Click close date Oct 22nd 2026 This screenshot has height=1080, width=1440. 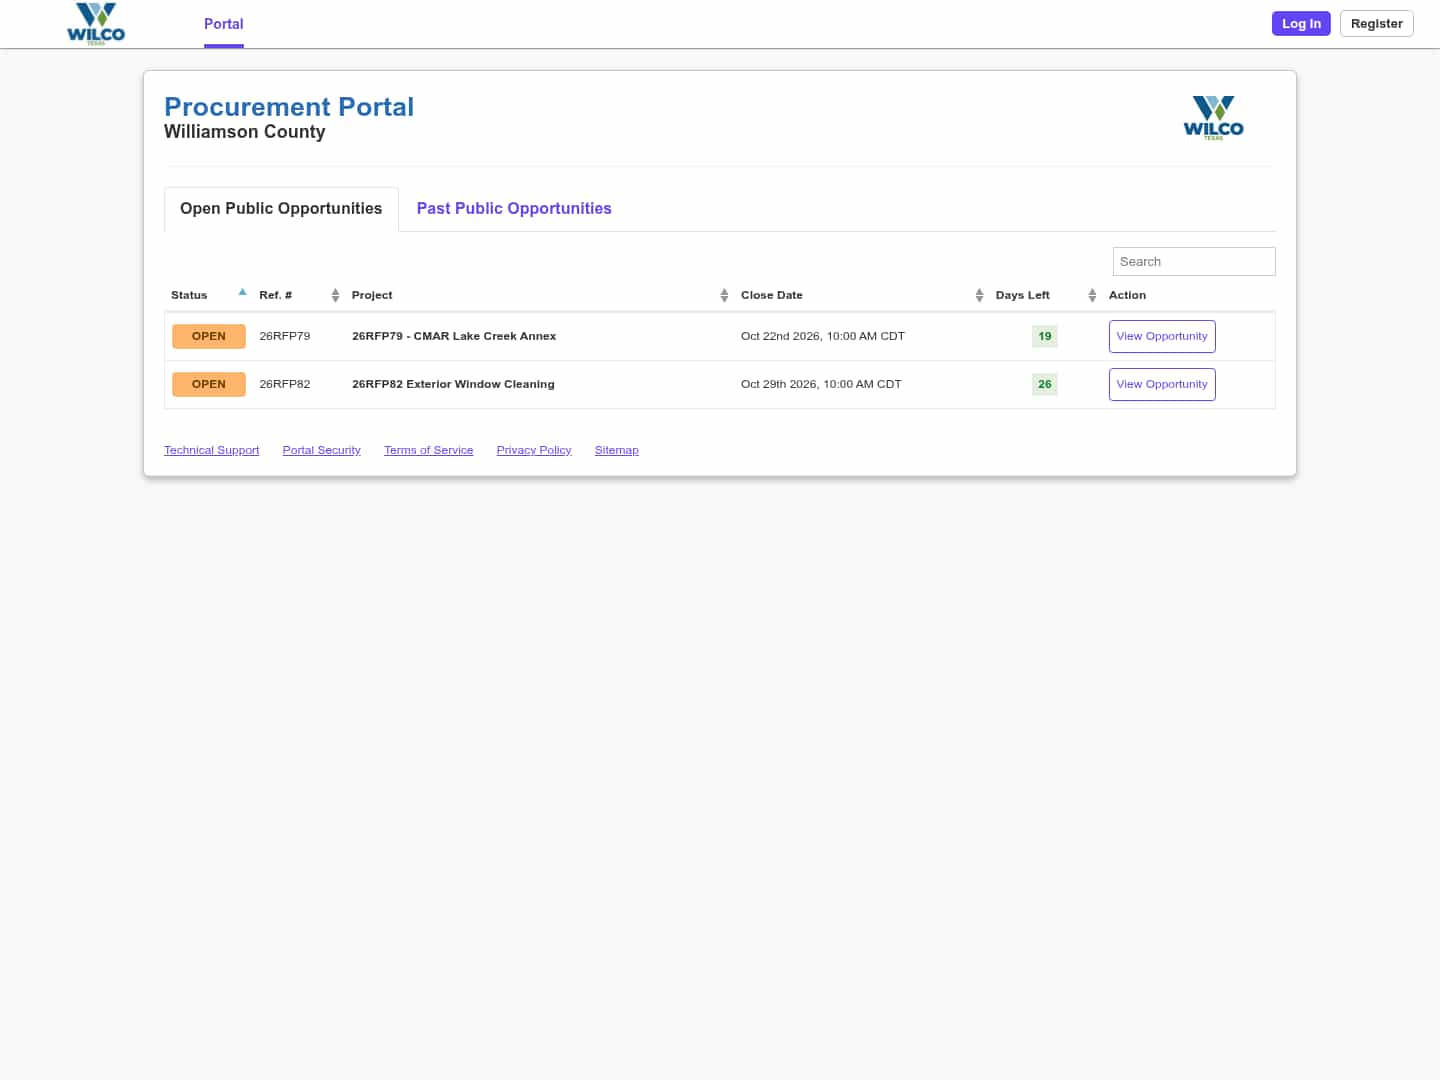(x=823, y=336)
